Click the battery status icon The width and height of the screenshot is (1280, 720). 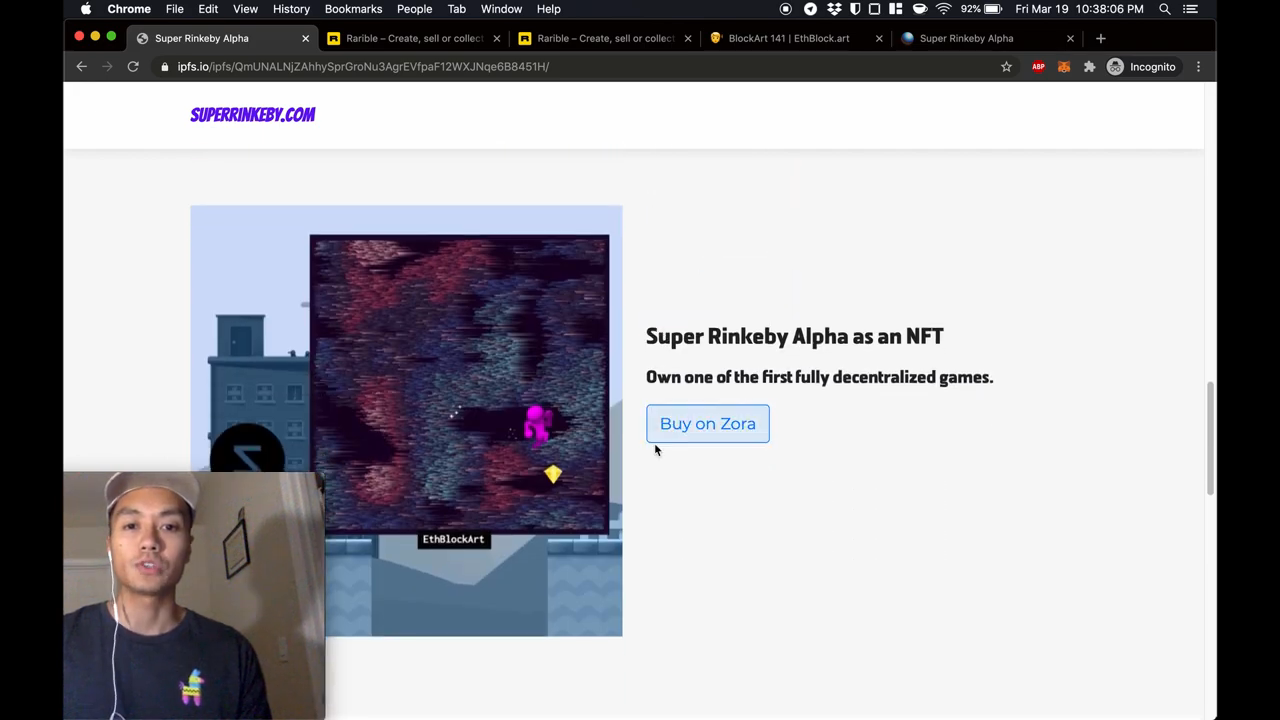[x=993, y=9]
